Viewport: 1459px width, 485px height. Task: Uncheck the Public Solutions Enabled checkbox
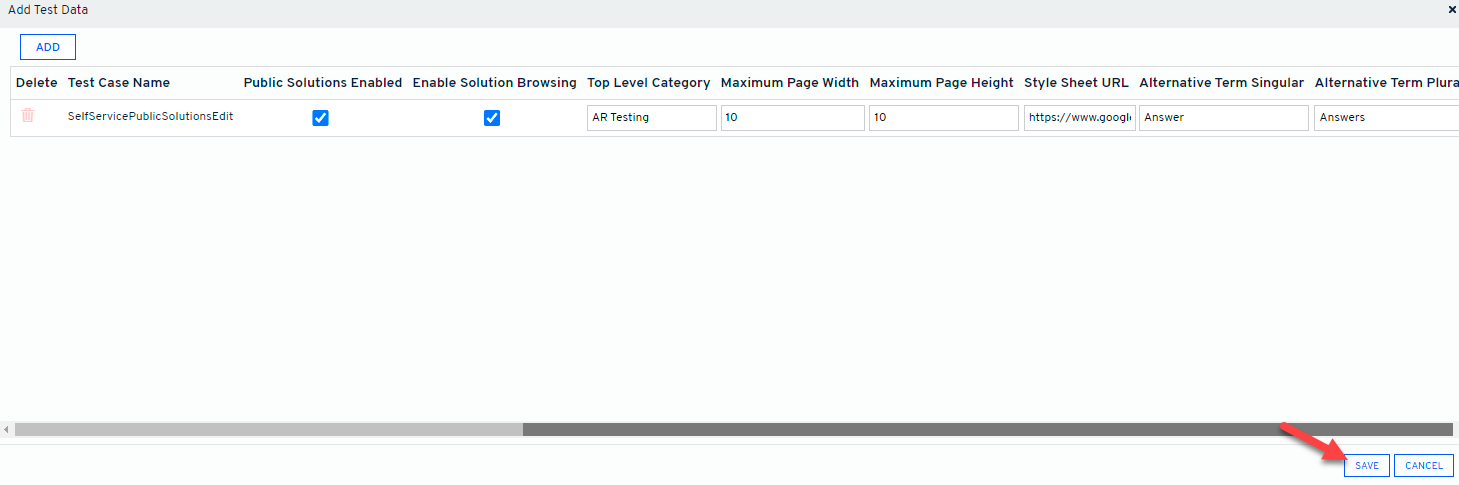[x=320, y=118]
